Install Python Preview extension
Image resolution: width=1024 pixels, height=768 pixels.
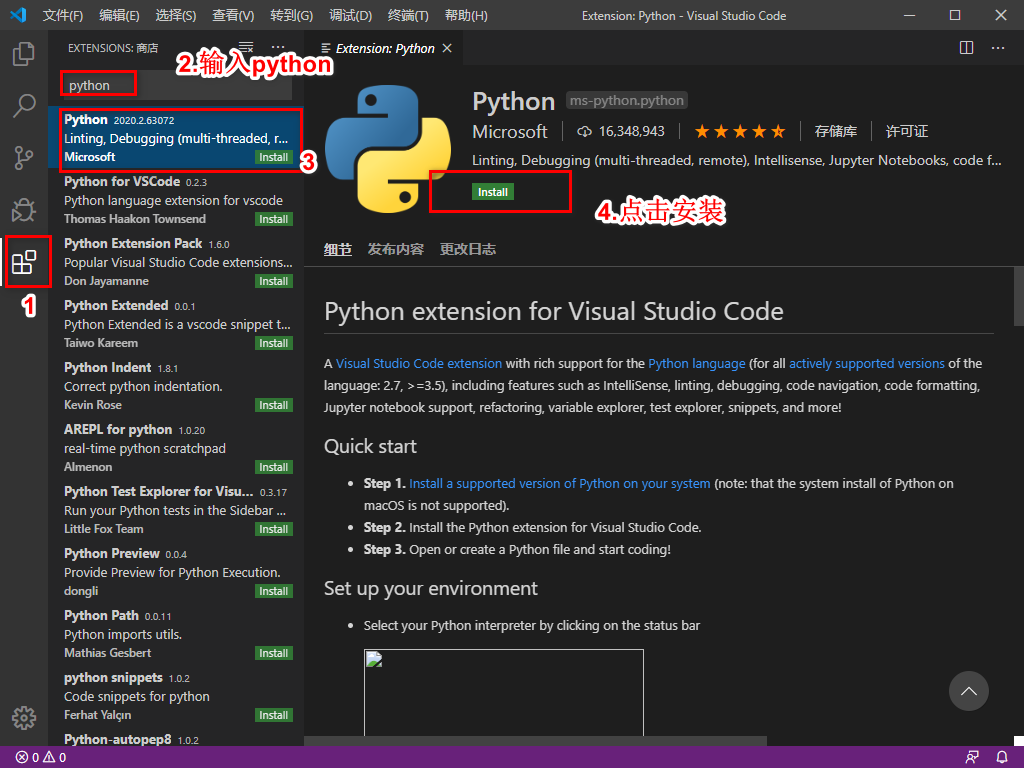[273, 592]
